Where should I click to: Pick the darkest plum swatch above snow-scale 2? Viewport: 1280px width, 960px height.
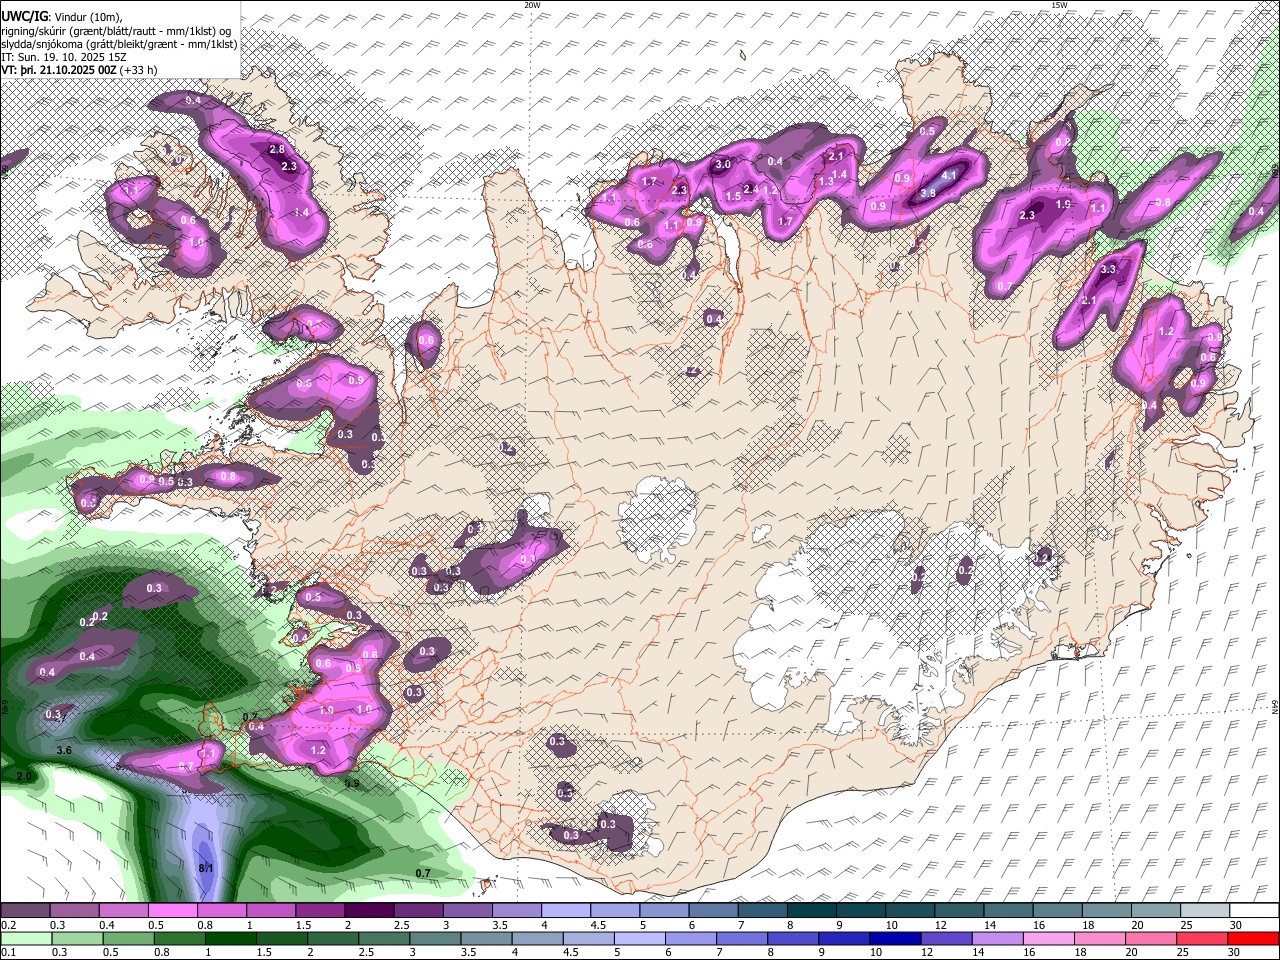(x=369, y=910)
